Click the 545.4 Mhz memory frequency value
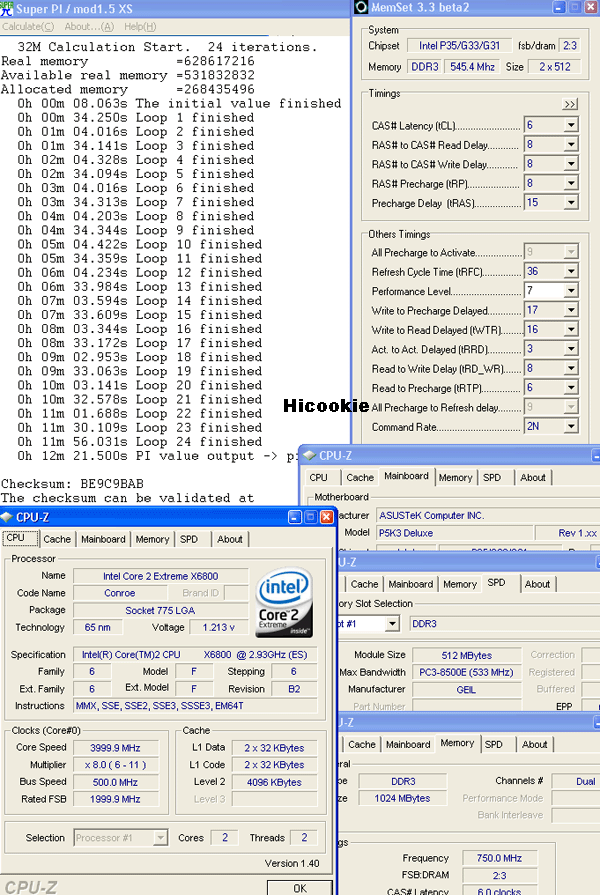This screenshot has width=600, height=895. (x=472, y=67)
